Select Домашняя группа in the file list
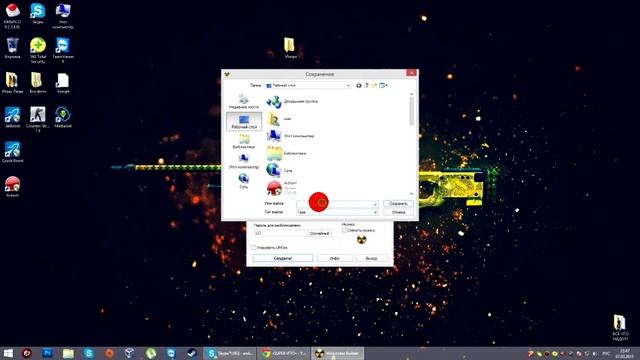The image size is (640, 360). click(292, 102)
